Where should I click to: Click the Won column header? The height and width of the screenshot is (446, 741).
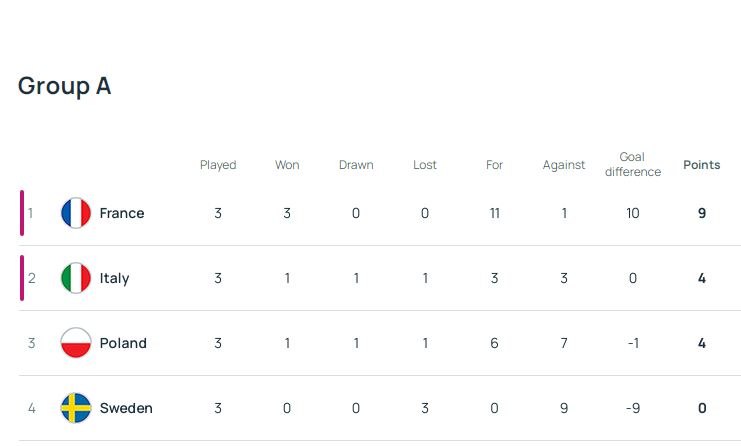[x=287, y=165]
